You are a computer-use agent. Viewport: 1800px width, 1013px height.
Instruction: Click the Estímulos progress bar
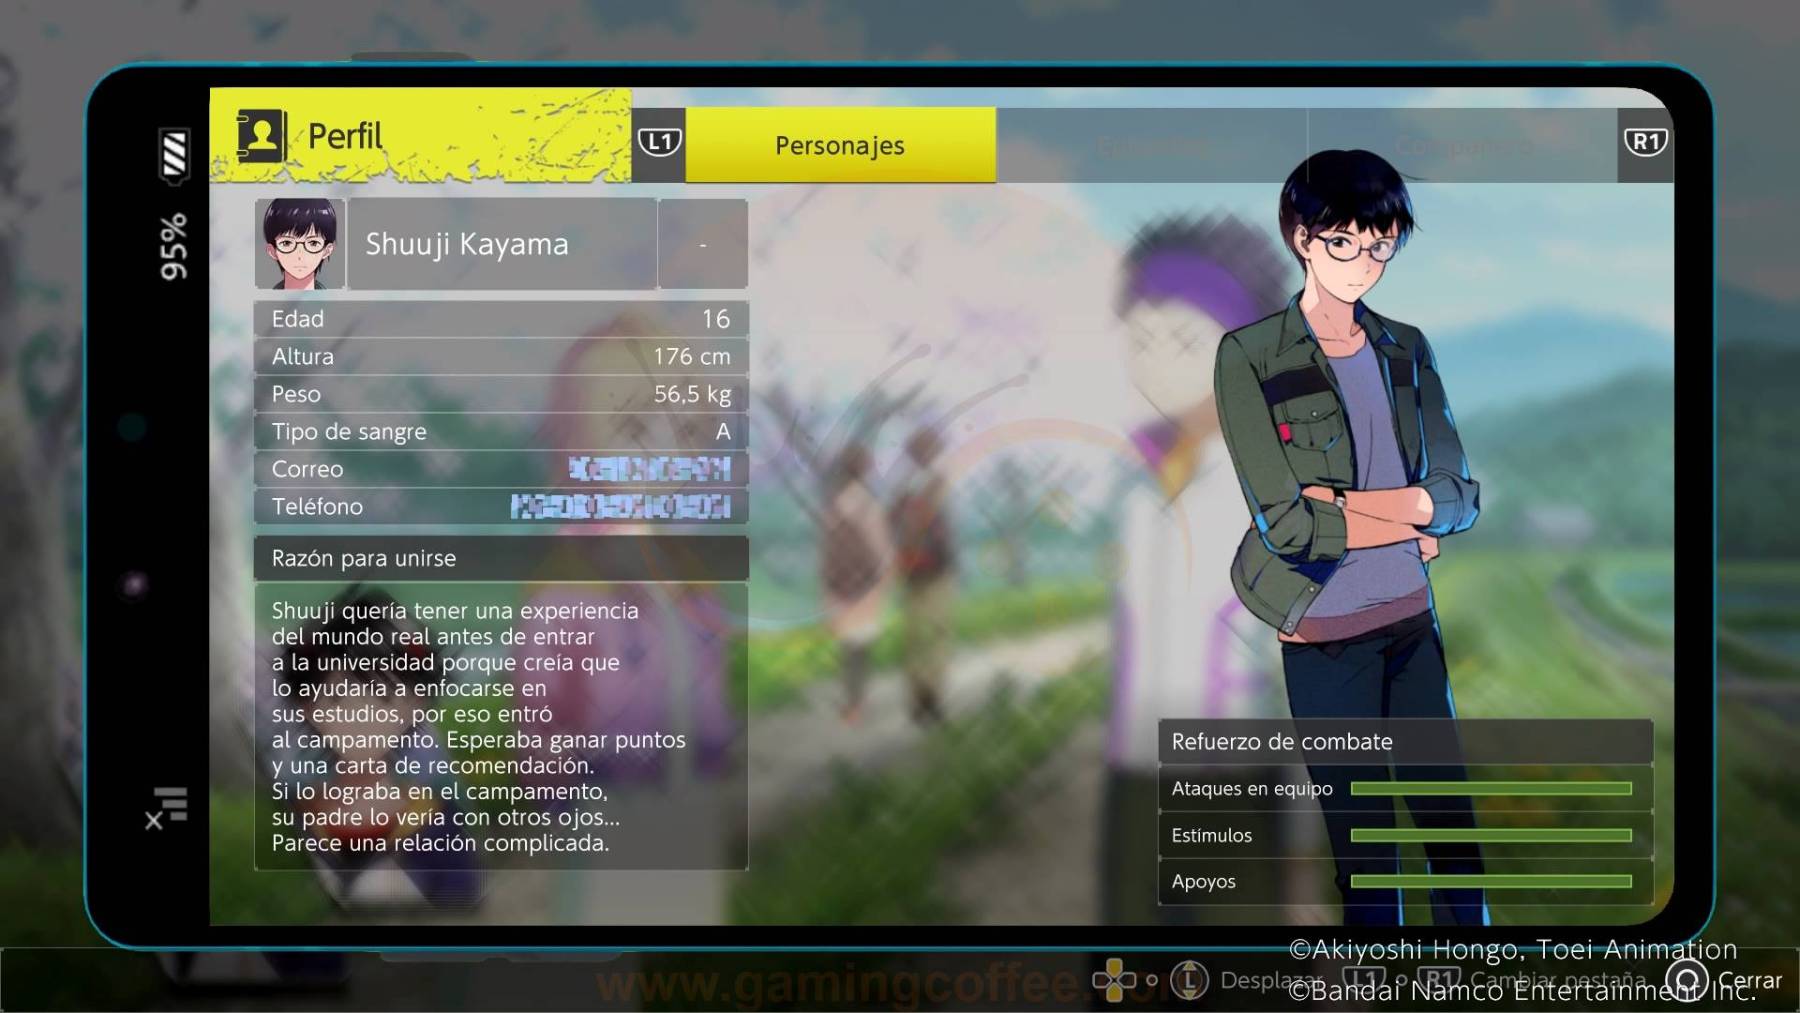pyautogui.click(x=1491, y=835)
